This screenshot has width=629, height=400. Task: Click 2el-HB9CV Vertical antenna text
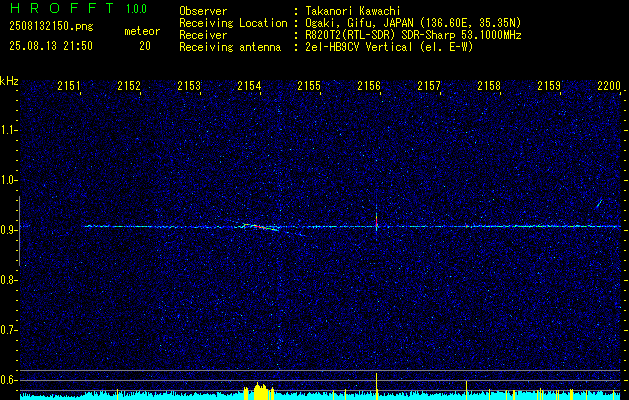coord(389,47)
